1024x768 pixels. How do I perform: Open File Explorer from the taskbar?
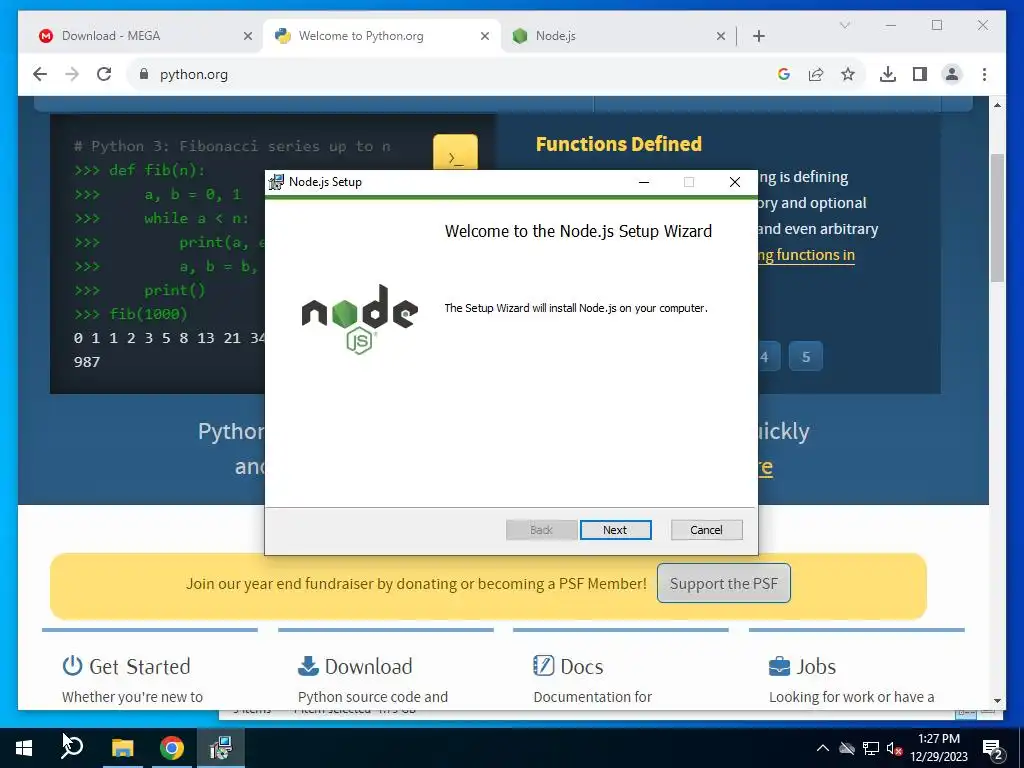point(122,748)
